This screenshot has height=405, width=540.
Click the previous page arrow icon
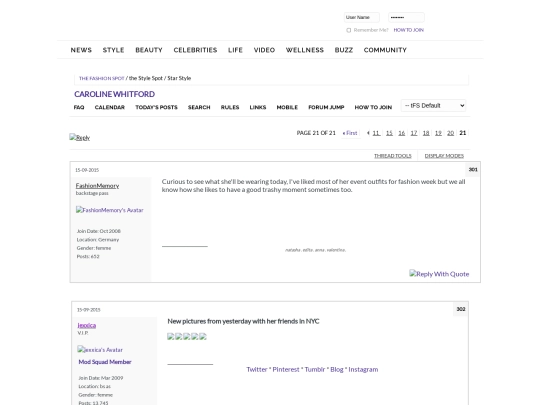(x=368, y=133)
